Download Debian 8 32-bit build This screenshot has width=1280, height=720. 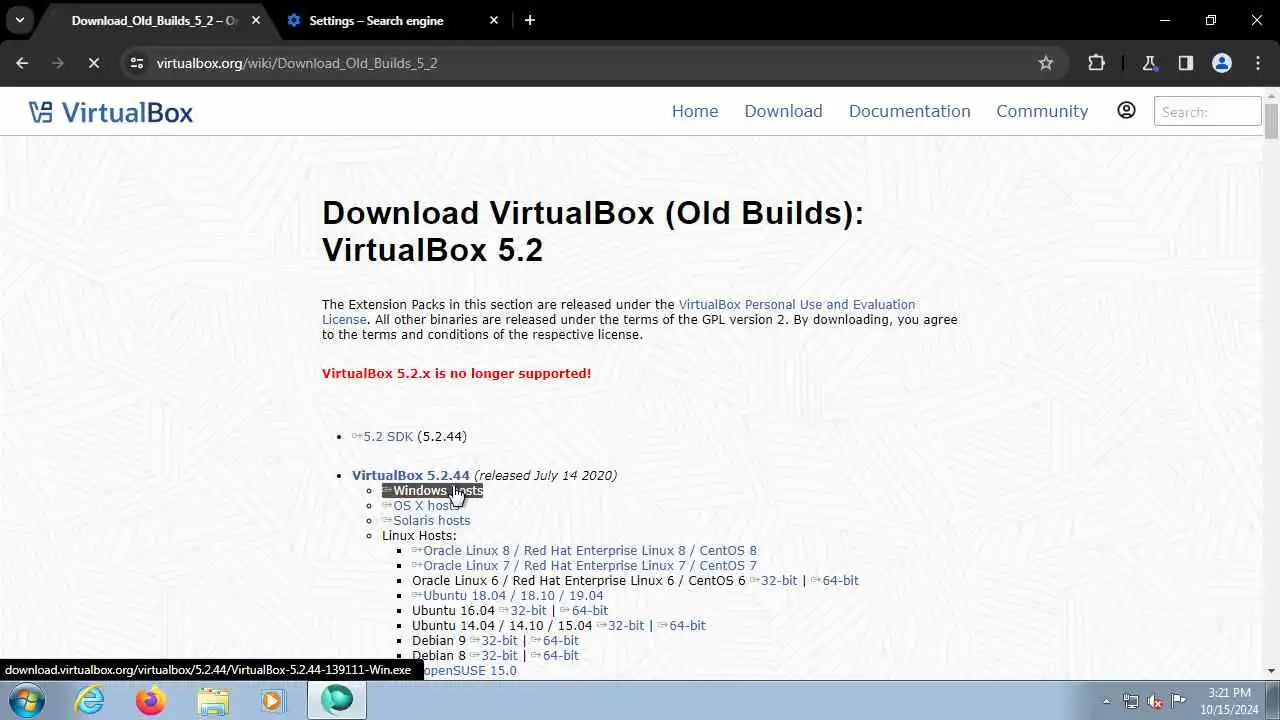pos(494,655)
